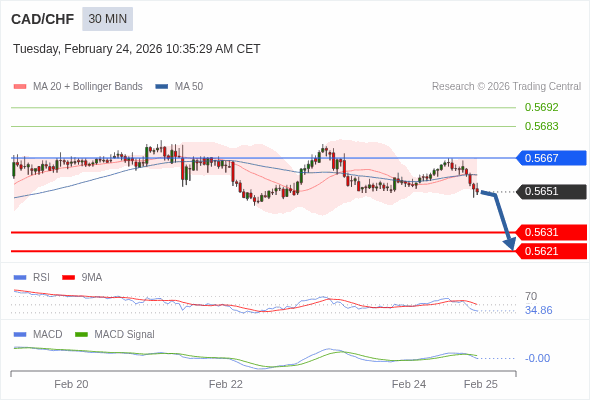This screenshot has height=400, width=590.
Task: Click the 9MA legend label
Action: click(x=92, y=278)
